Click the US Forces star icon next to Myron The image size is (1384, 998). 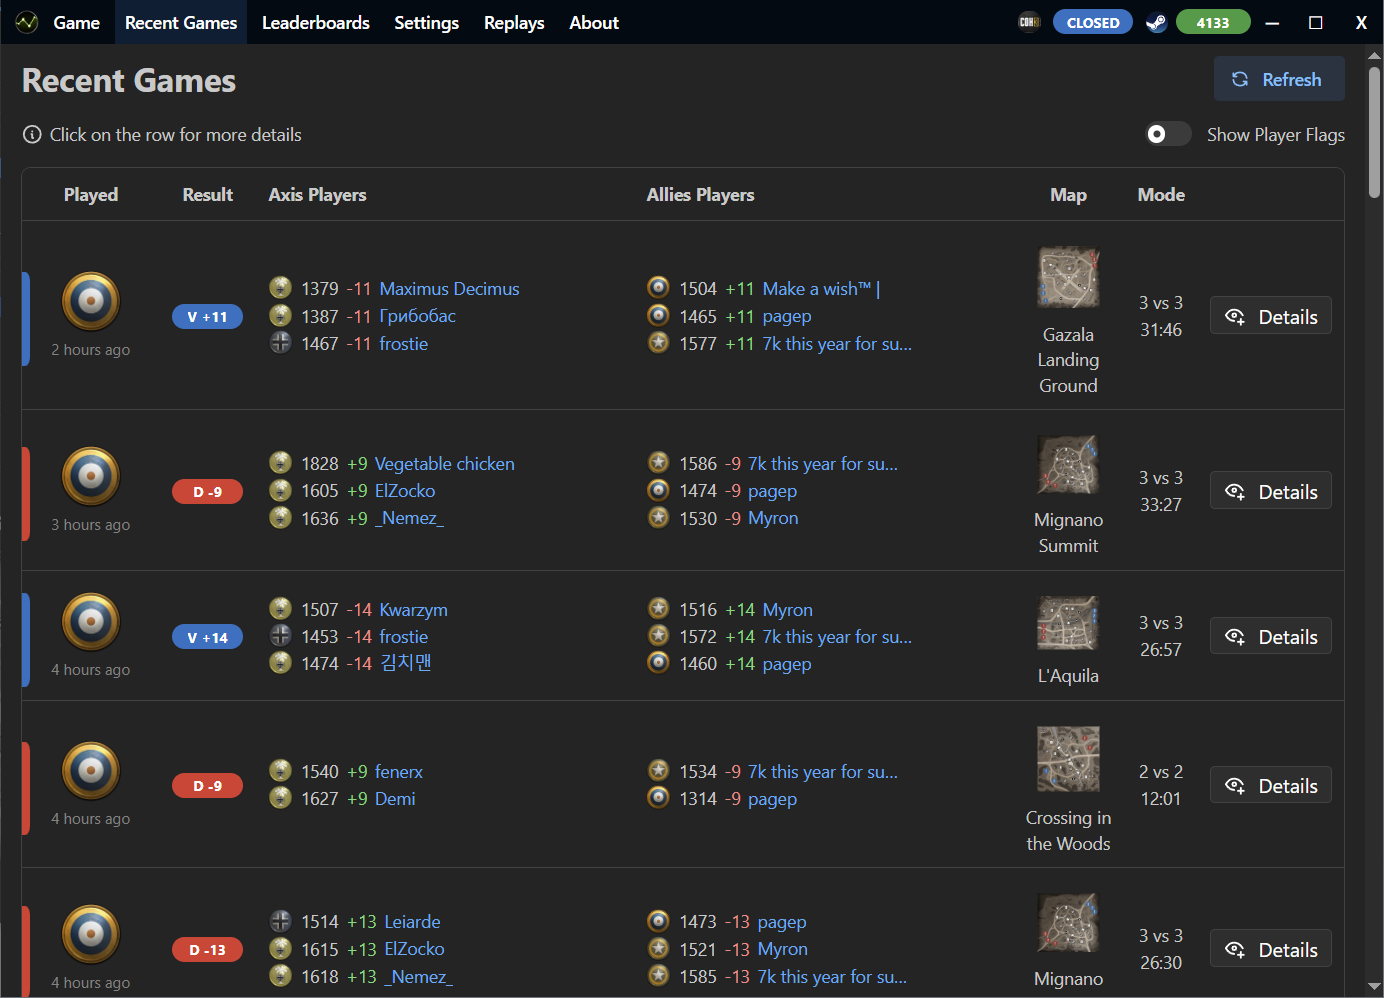click(x=658, y=517)
